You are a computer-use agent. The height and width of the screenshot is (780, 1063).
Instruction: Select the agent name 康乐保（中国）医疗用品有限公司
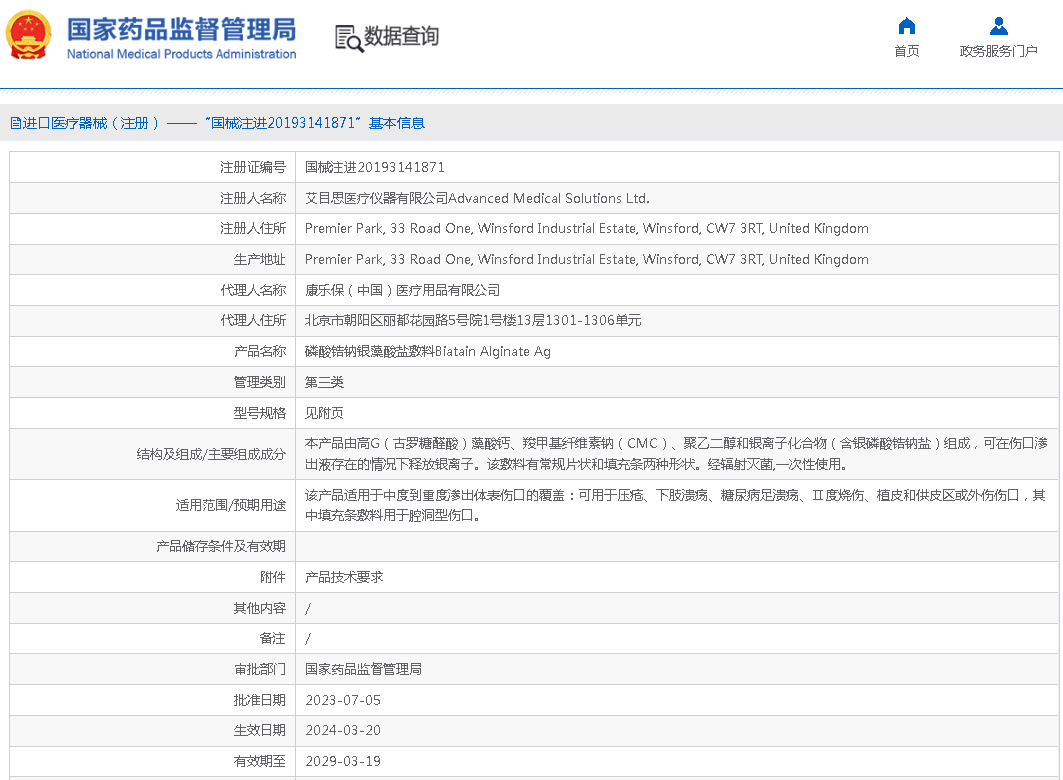pos(402,290)
